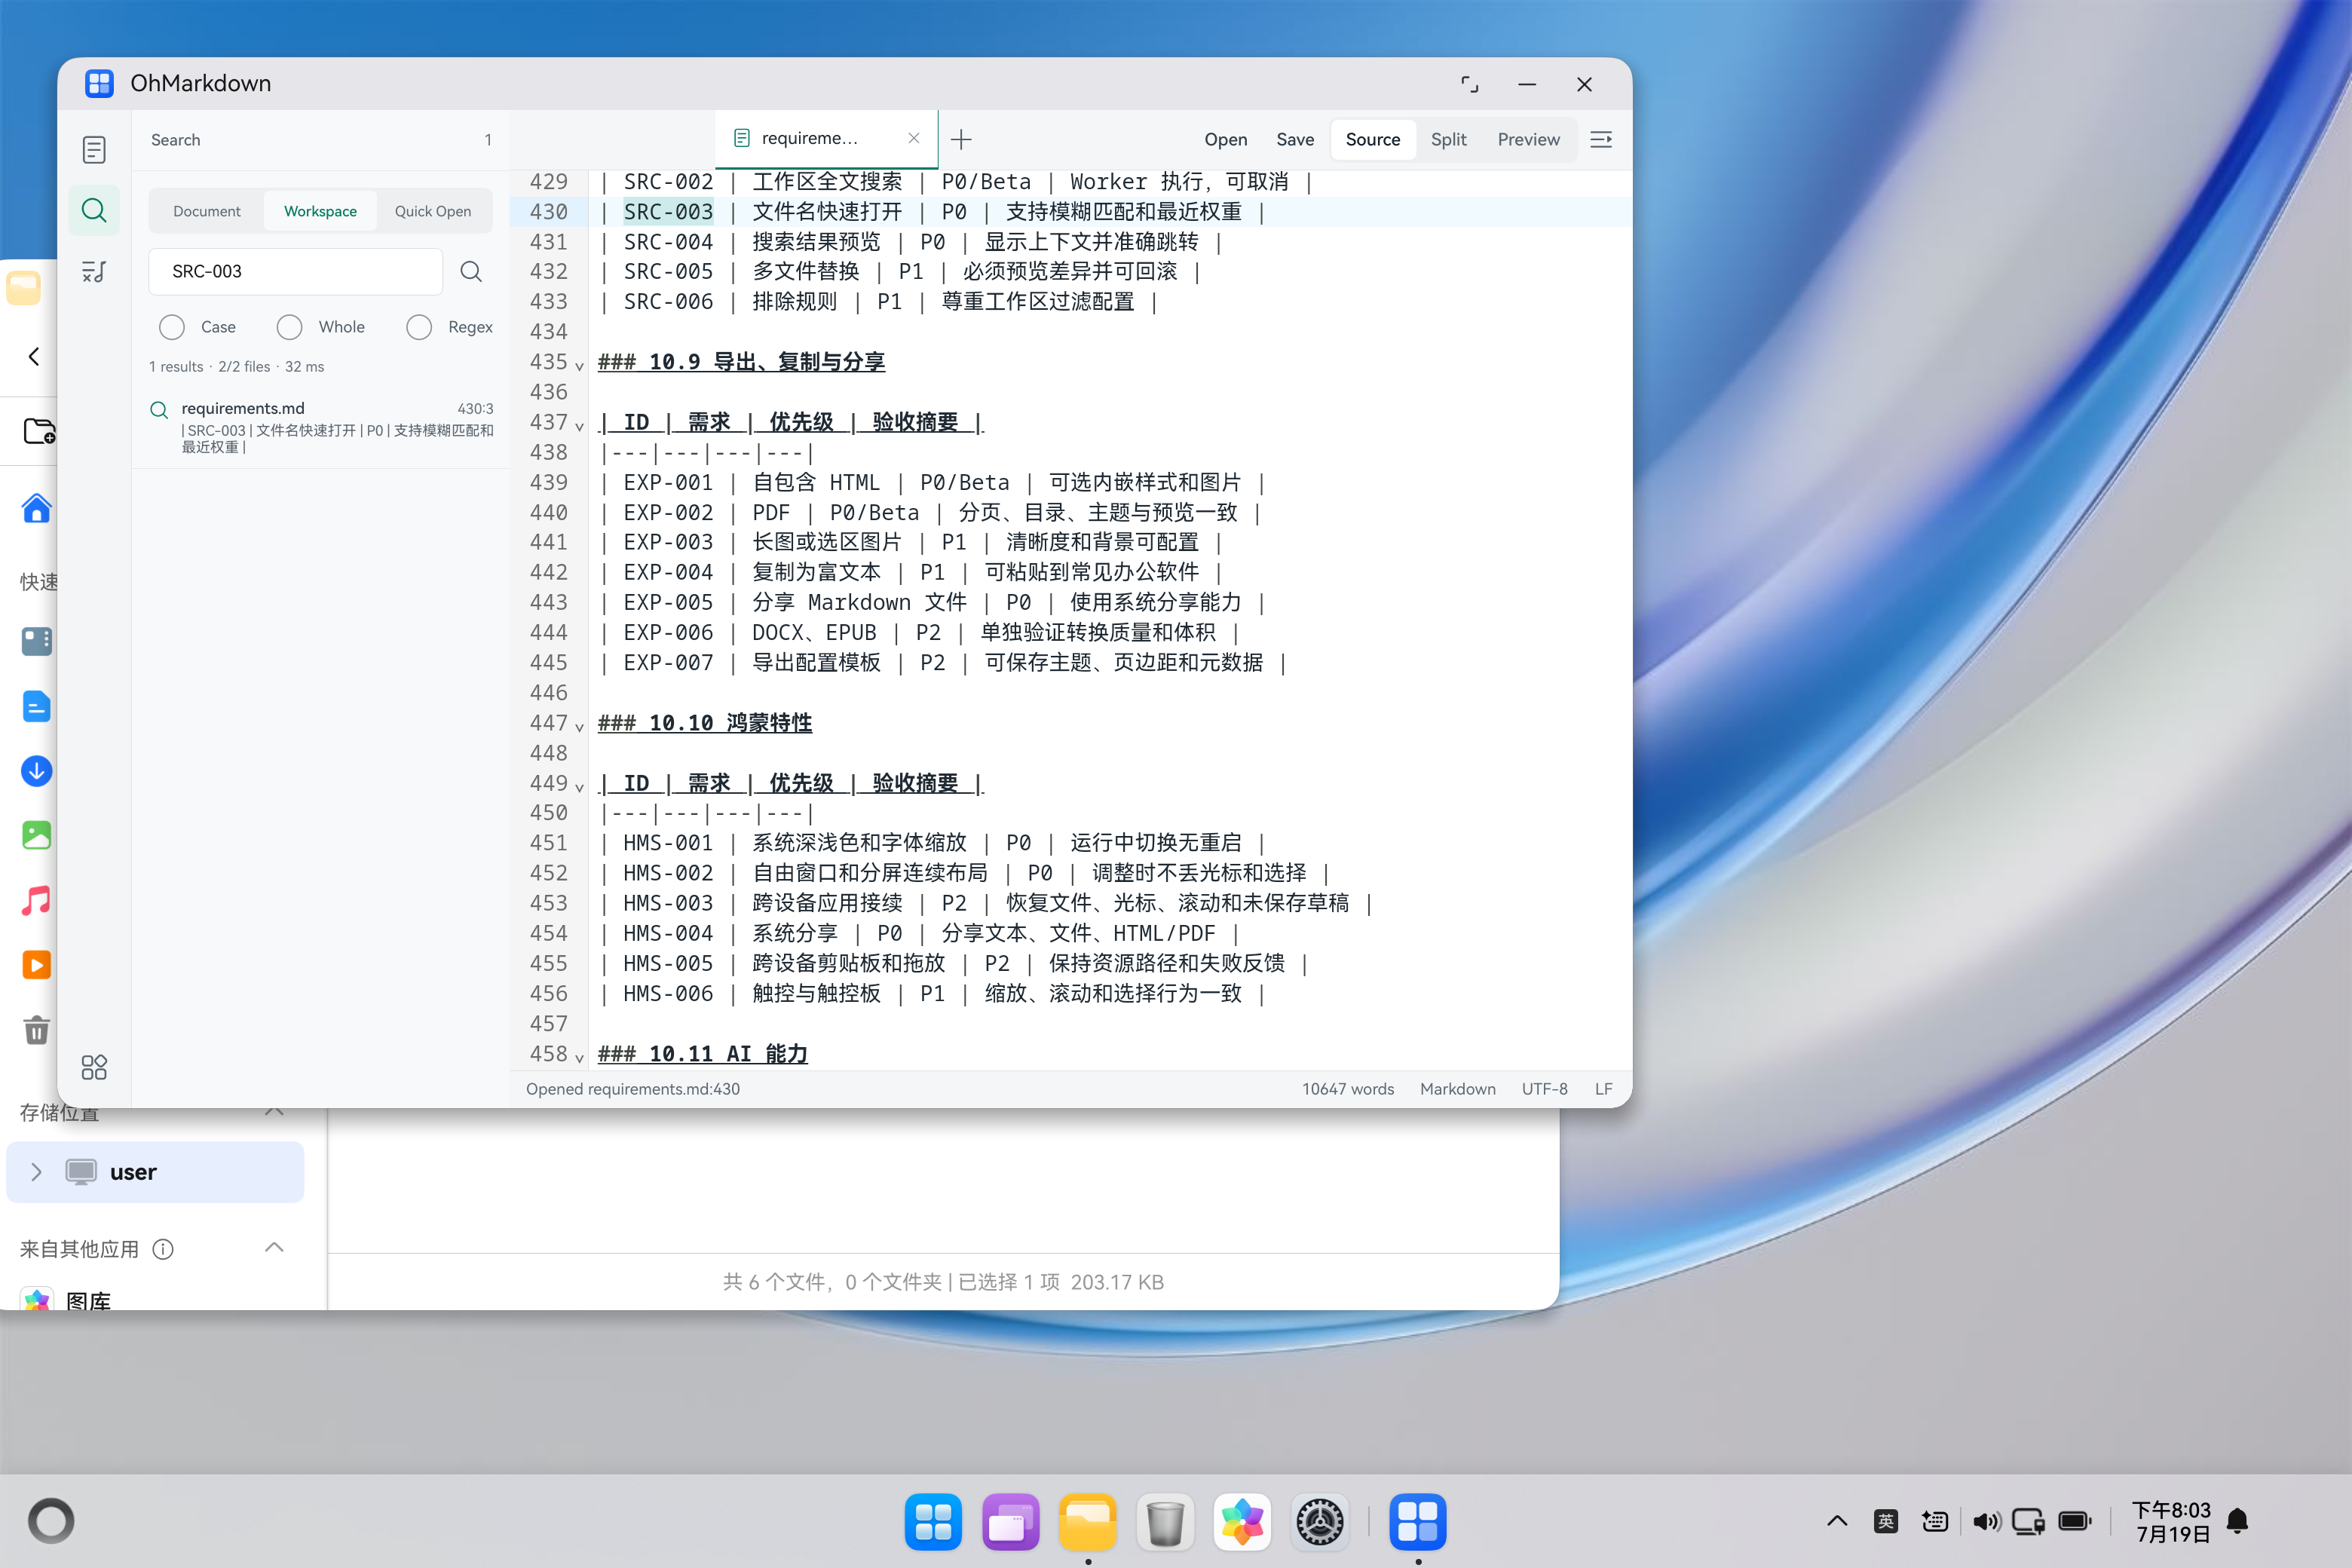Show hidden tray icons chevron
The width and height of the screenshot is (2352, 1568).
coord(1837,1521)
